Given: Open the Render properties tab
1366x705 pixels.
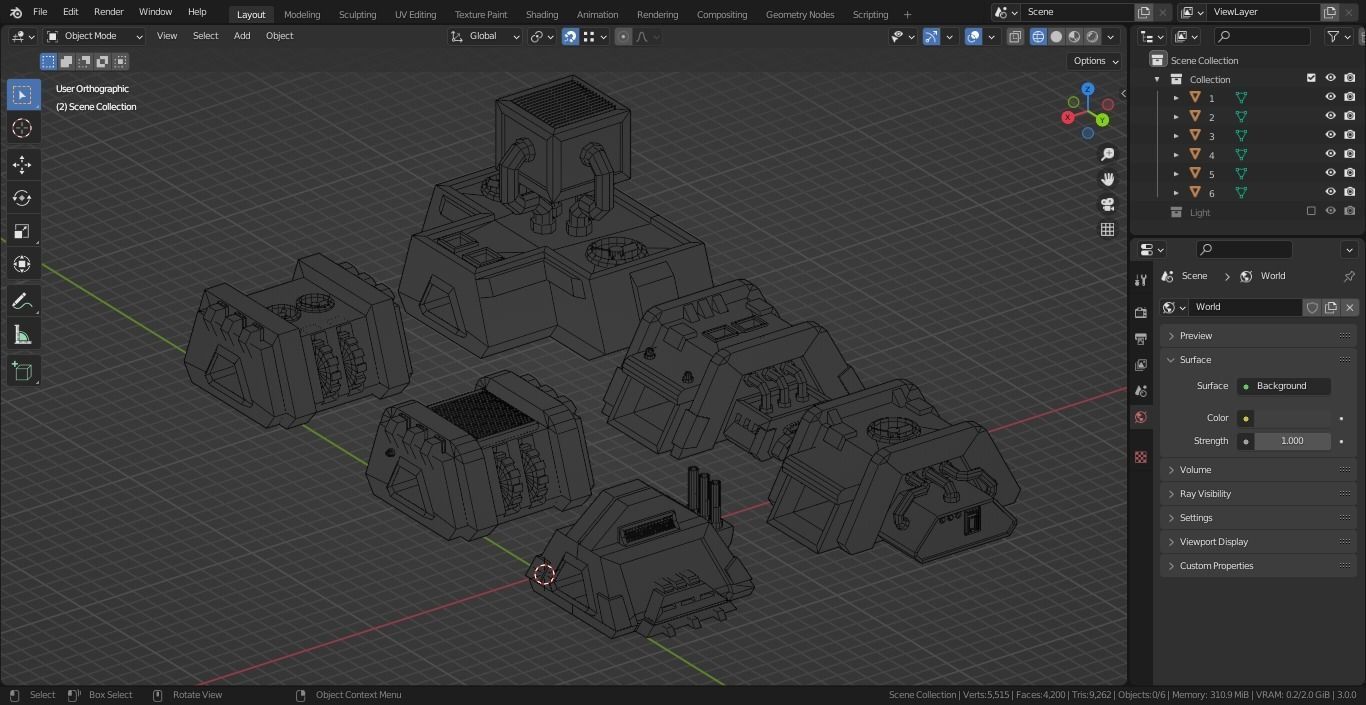Looking at the screenshot, I should [x=1140, y=312].
